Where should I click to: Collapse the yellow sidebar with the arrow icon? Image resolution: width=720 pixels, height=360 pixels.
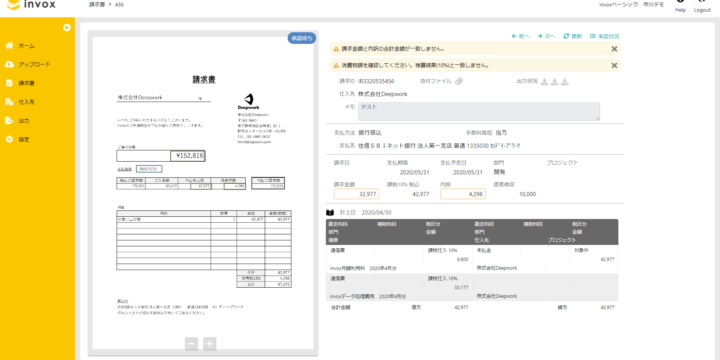(x=67, y=28)
